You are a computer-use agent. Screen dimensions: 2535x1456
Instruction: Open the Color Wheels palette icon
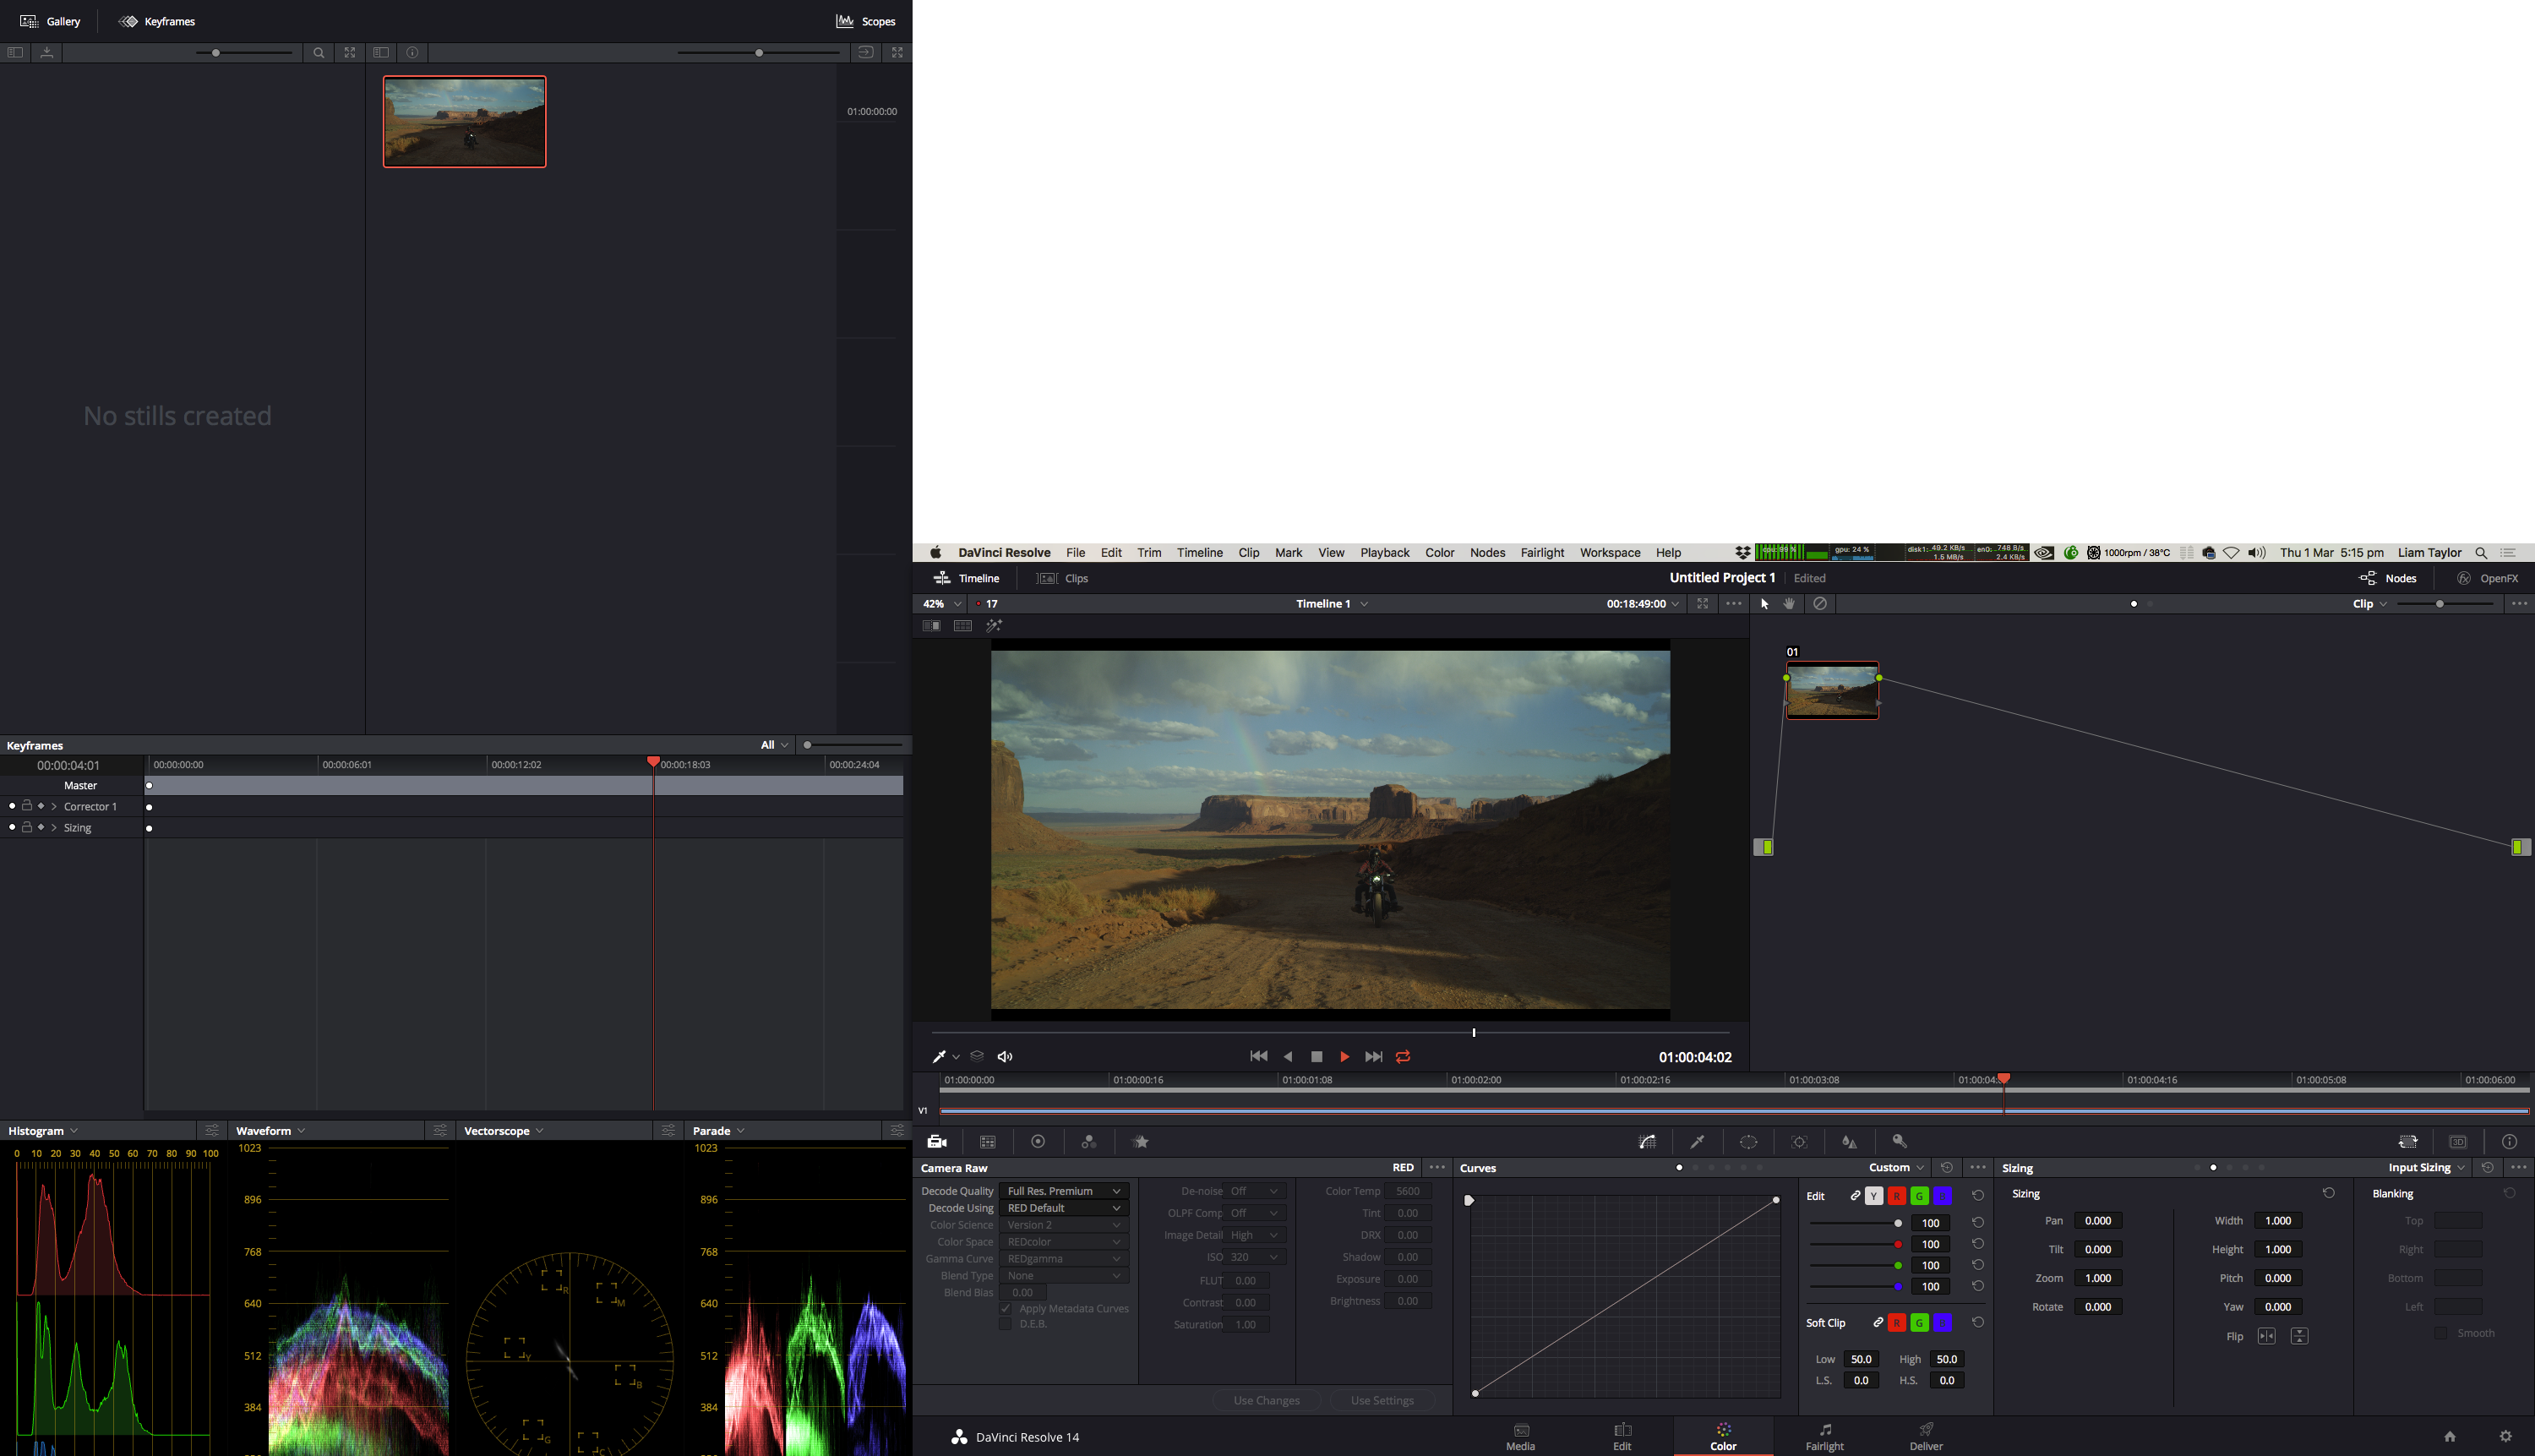pyautogui.click(x=1038, y=1141)
